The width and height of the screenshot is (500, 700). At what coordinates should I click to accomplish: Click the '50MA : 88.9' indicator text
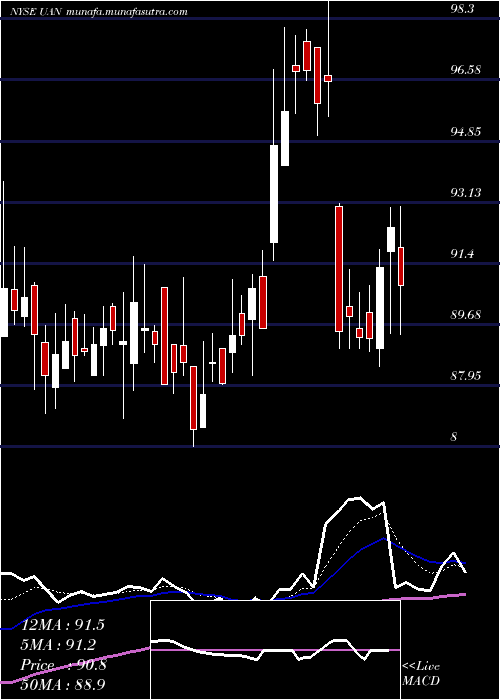[x=62, y=684]
